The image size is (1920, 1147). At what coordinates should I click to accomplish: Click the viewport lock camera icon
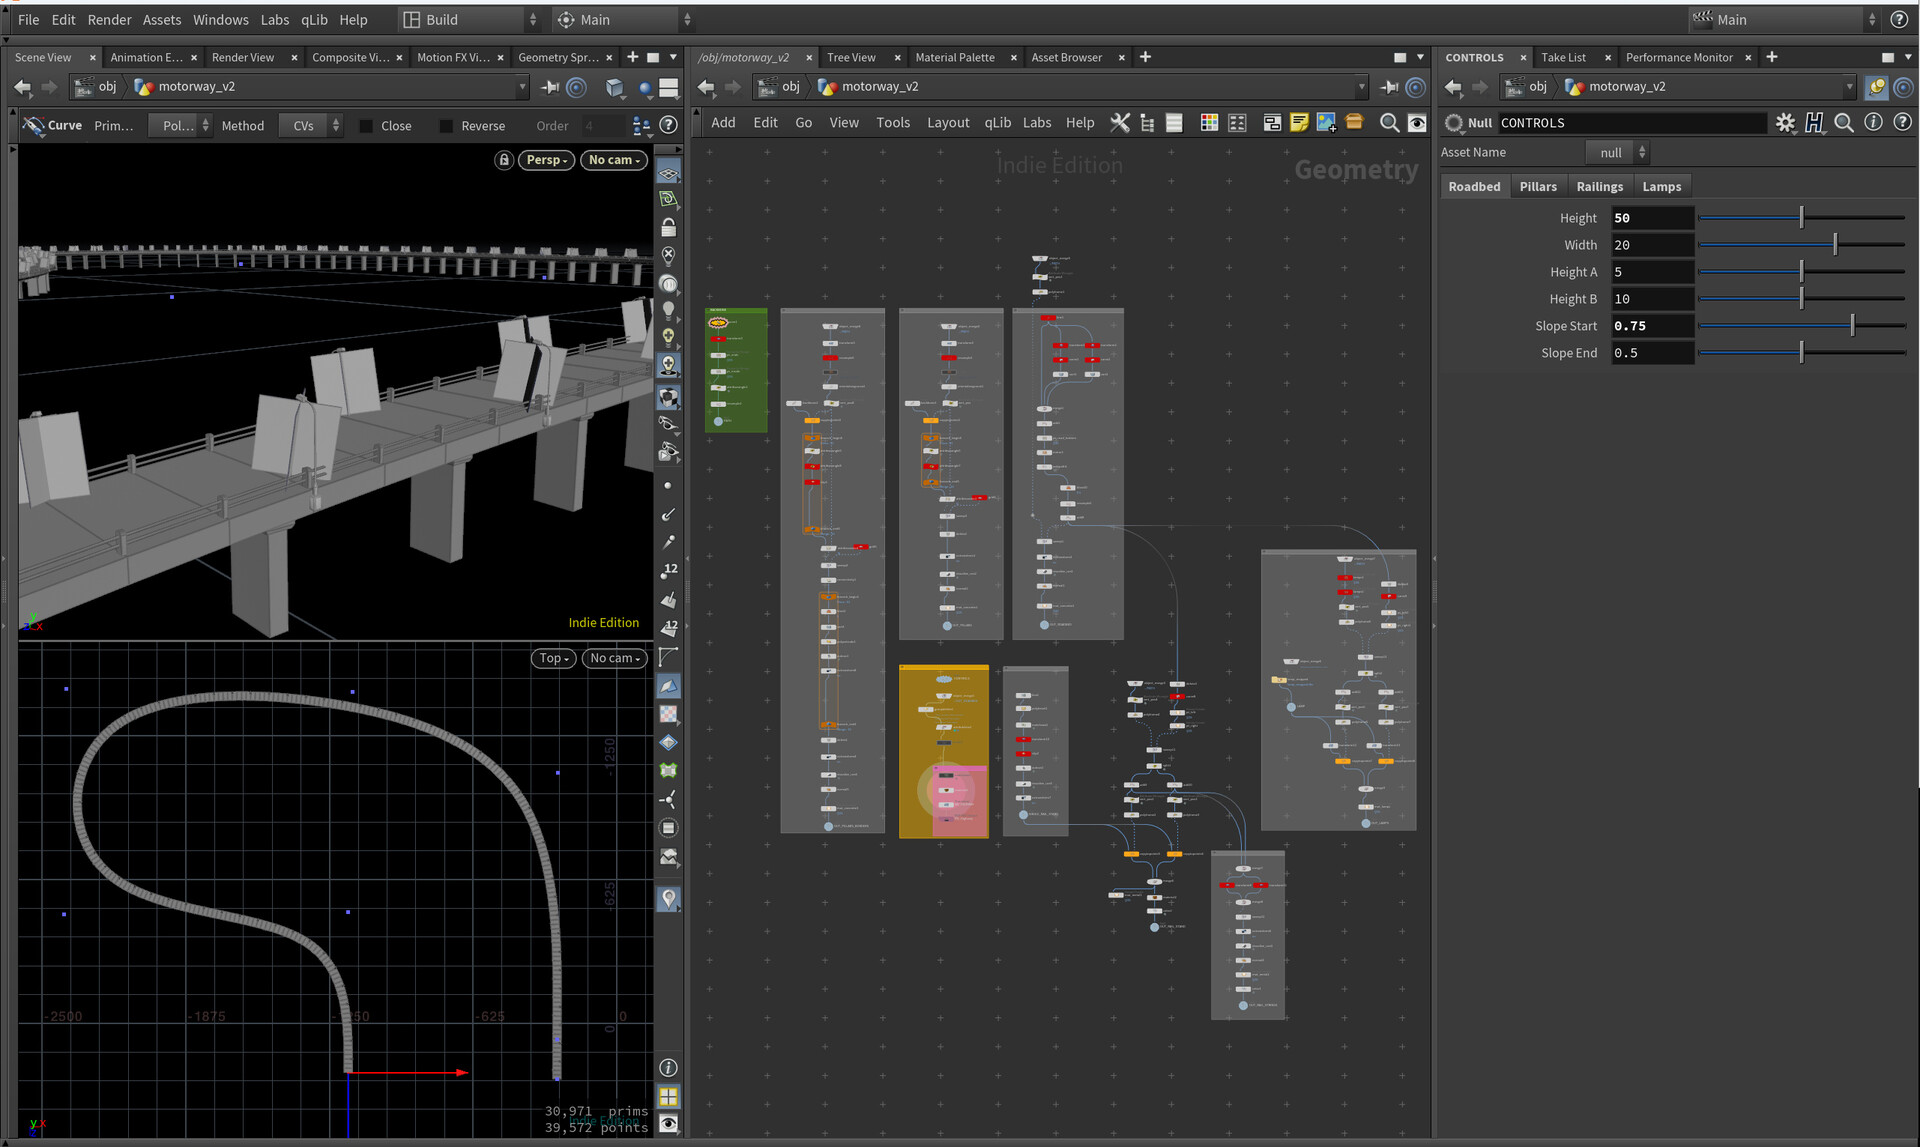(x=504, y=160)
